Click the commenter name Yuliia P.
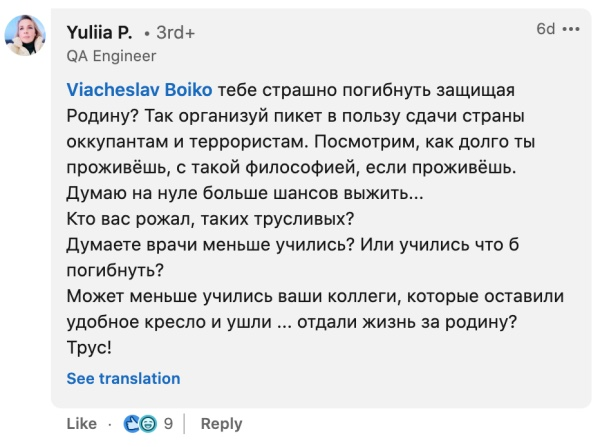600x447 pixels. coord(99,30)
